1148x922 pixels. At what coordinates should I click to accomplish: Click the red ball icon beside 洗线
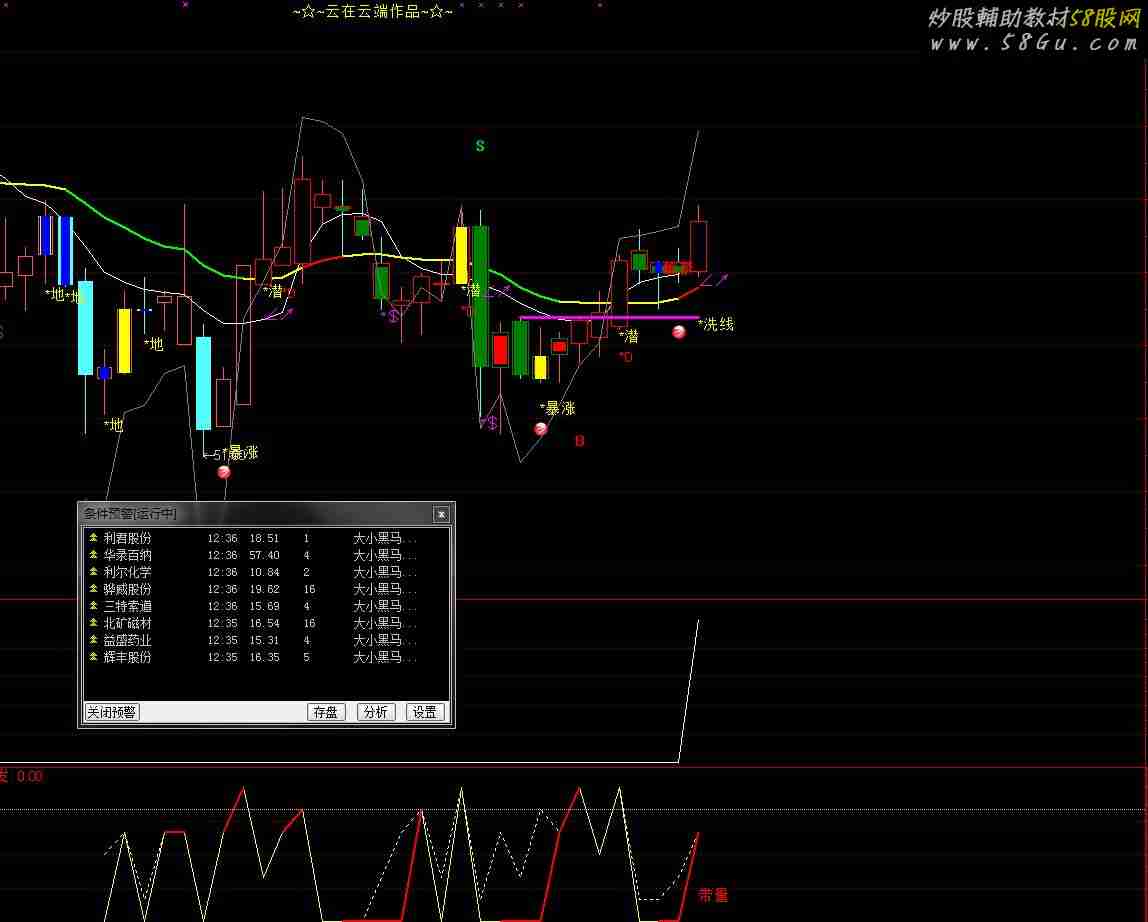coord(679,332)
